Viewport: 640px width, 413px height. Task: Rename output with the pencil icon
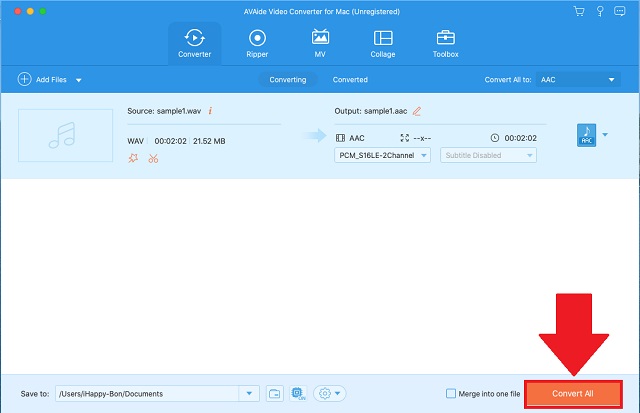coord(417,111)
